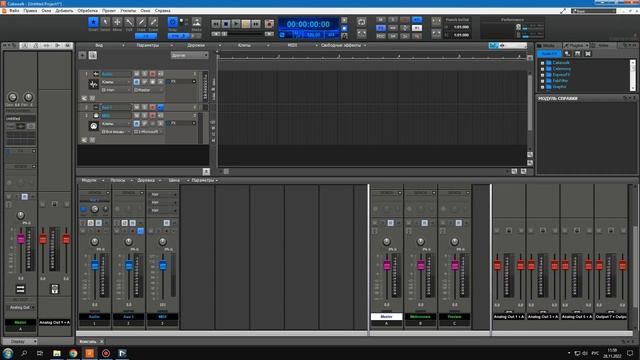
Task: Select the Erase tool
Action: tap(153, 22)
